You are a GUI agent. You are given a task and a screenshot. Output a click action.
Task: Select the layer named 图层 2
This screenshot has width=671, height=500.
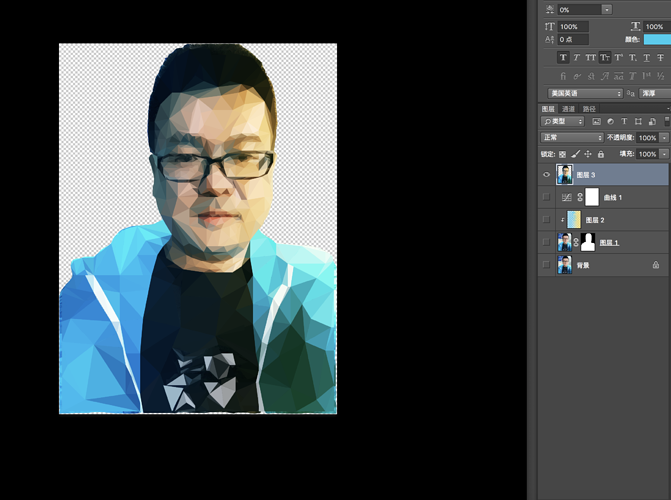(595, 220)
